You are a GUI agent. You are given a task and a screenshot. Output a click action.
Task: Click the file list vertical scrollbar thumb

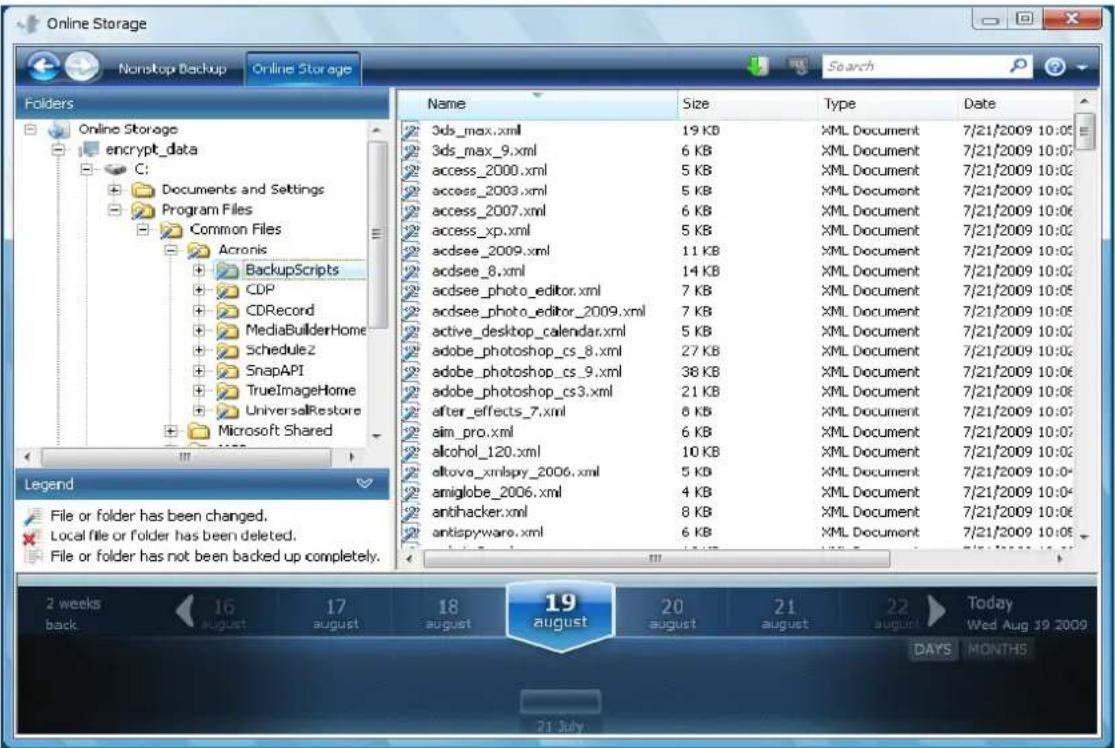click(x=1084, y=132)
